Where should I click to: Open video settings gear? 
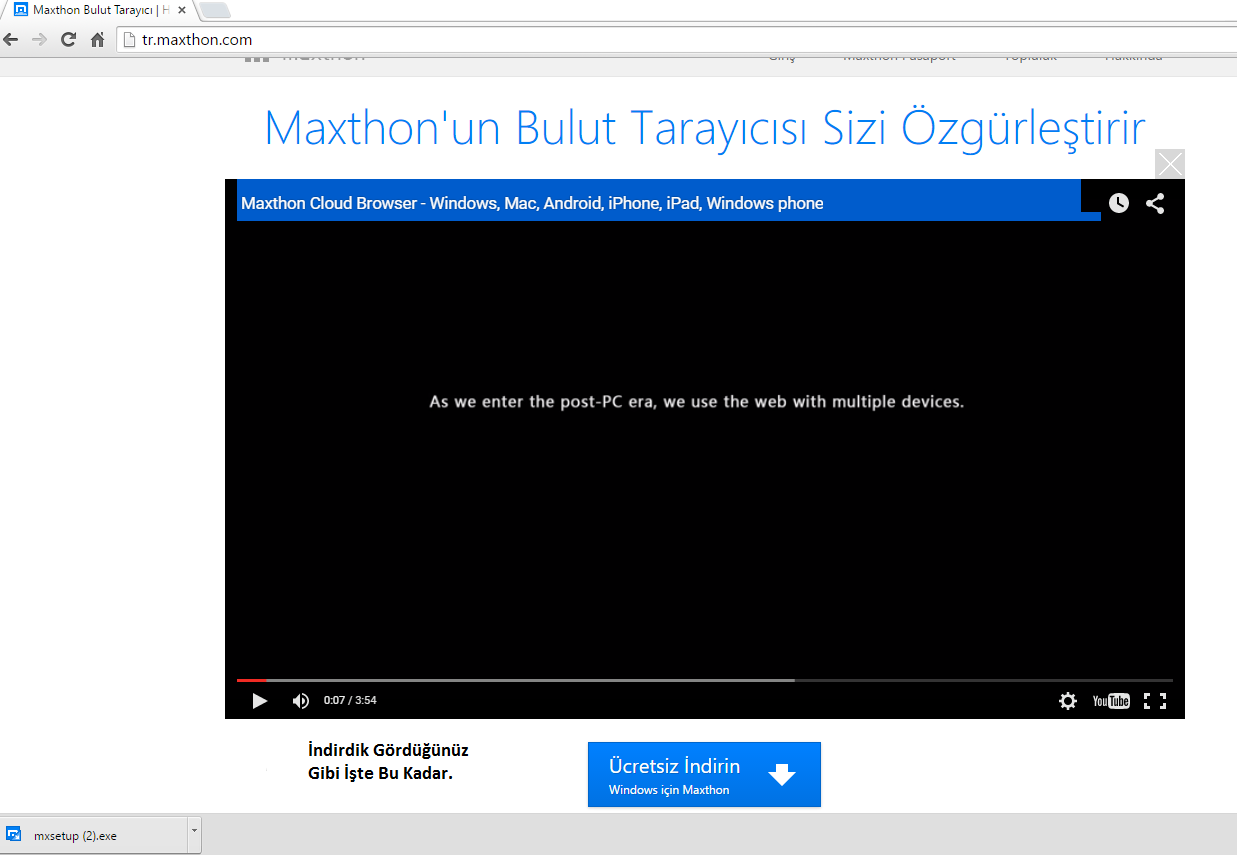(x=1068, y=701)
